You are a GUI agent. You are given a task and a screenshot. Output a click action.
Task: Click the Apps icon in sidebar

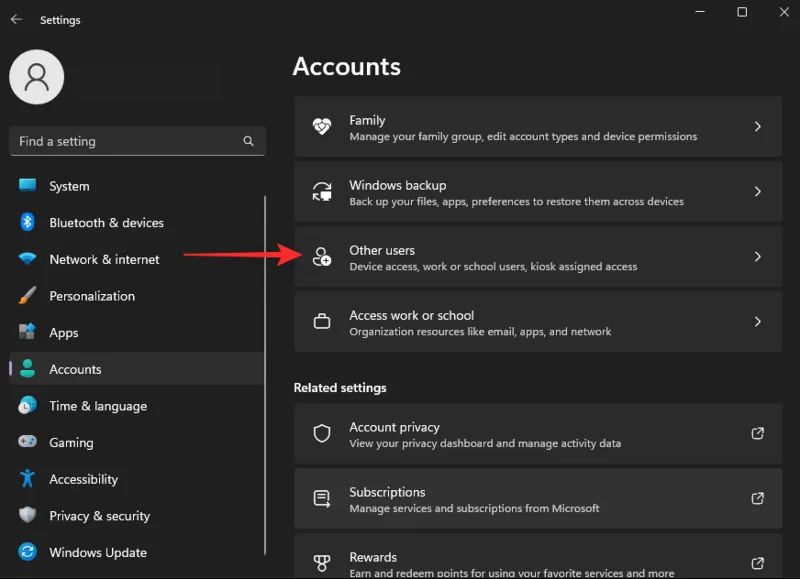[28, 332]
